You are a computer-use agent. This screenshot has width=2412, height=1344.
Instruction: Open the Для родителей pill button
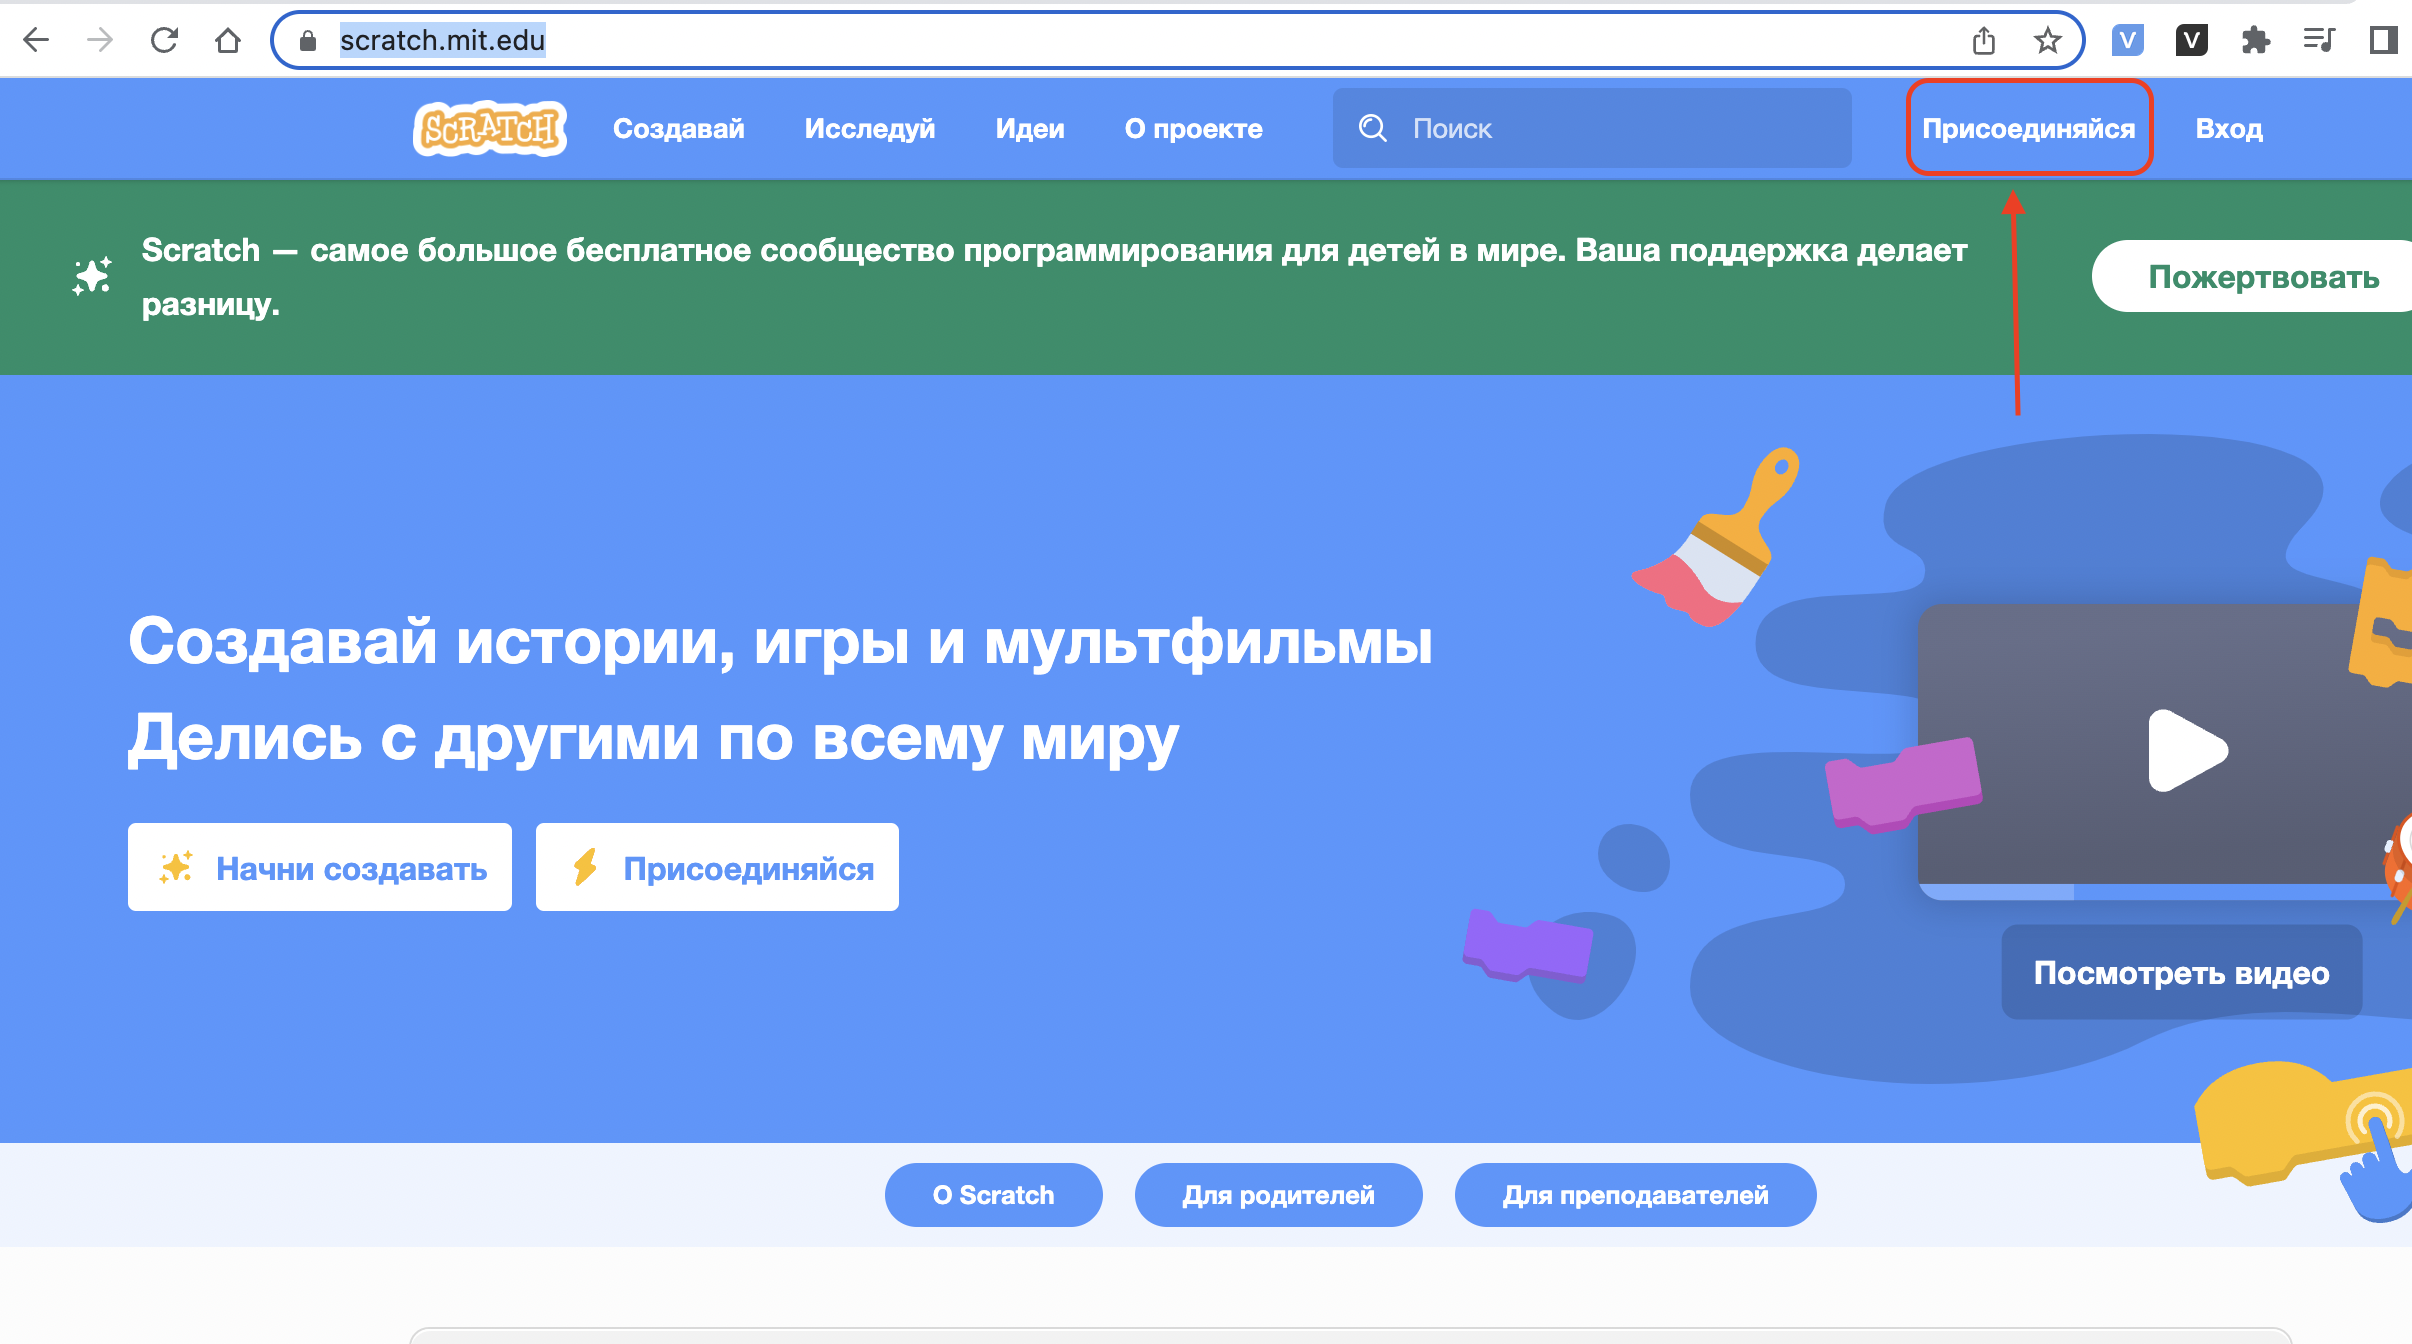pyautogui.click(x=1279, y=1195)
